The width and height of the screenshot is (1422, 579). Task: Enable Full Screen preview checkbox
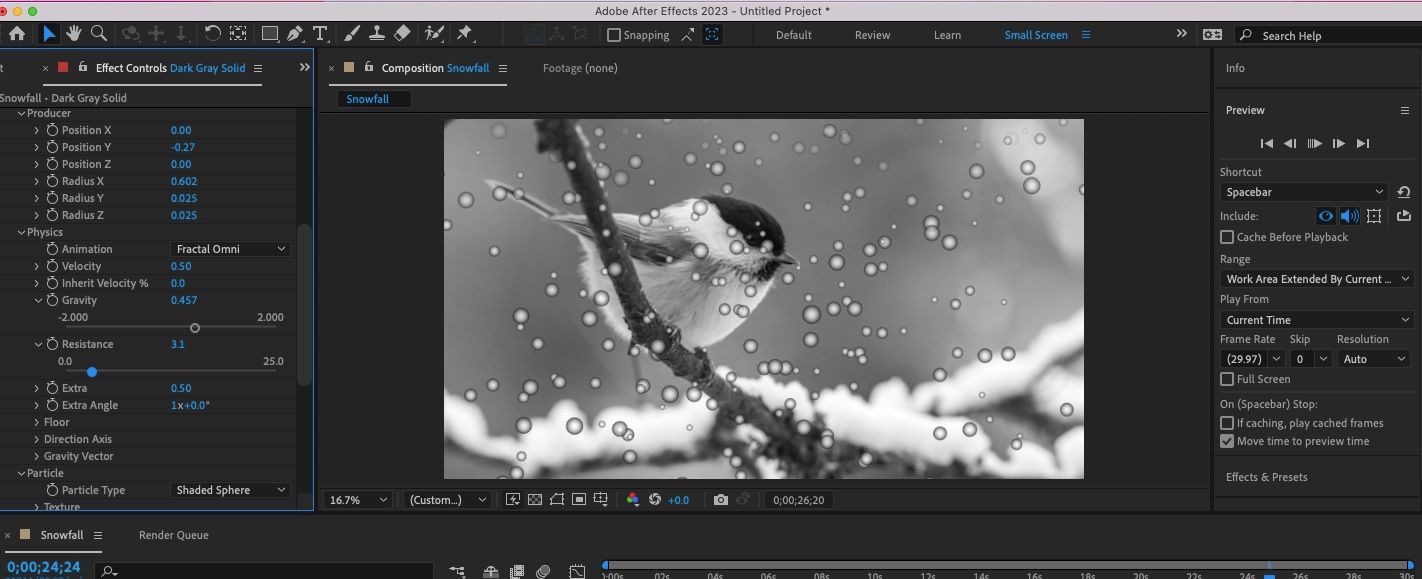tap(1227, 379)
